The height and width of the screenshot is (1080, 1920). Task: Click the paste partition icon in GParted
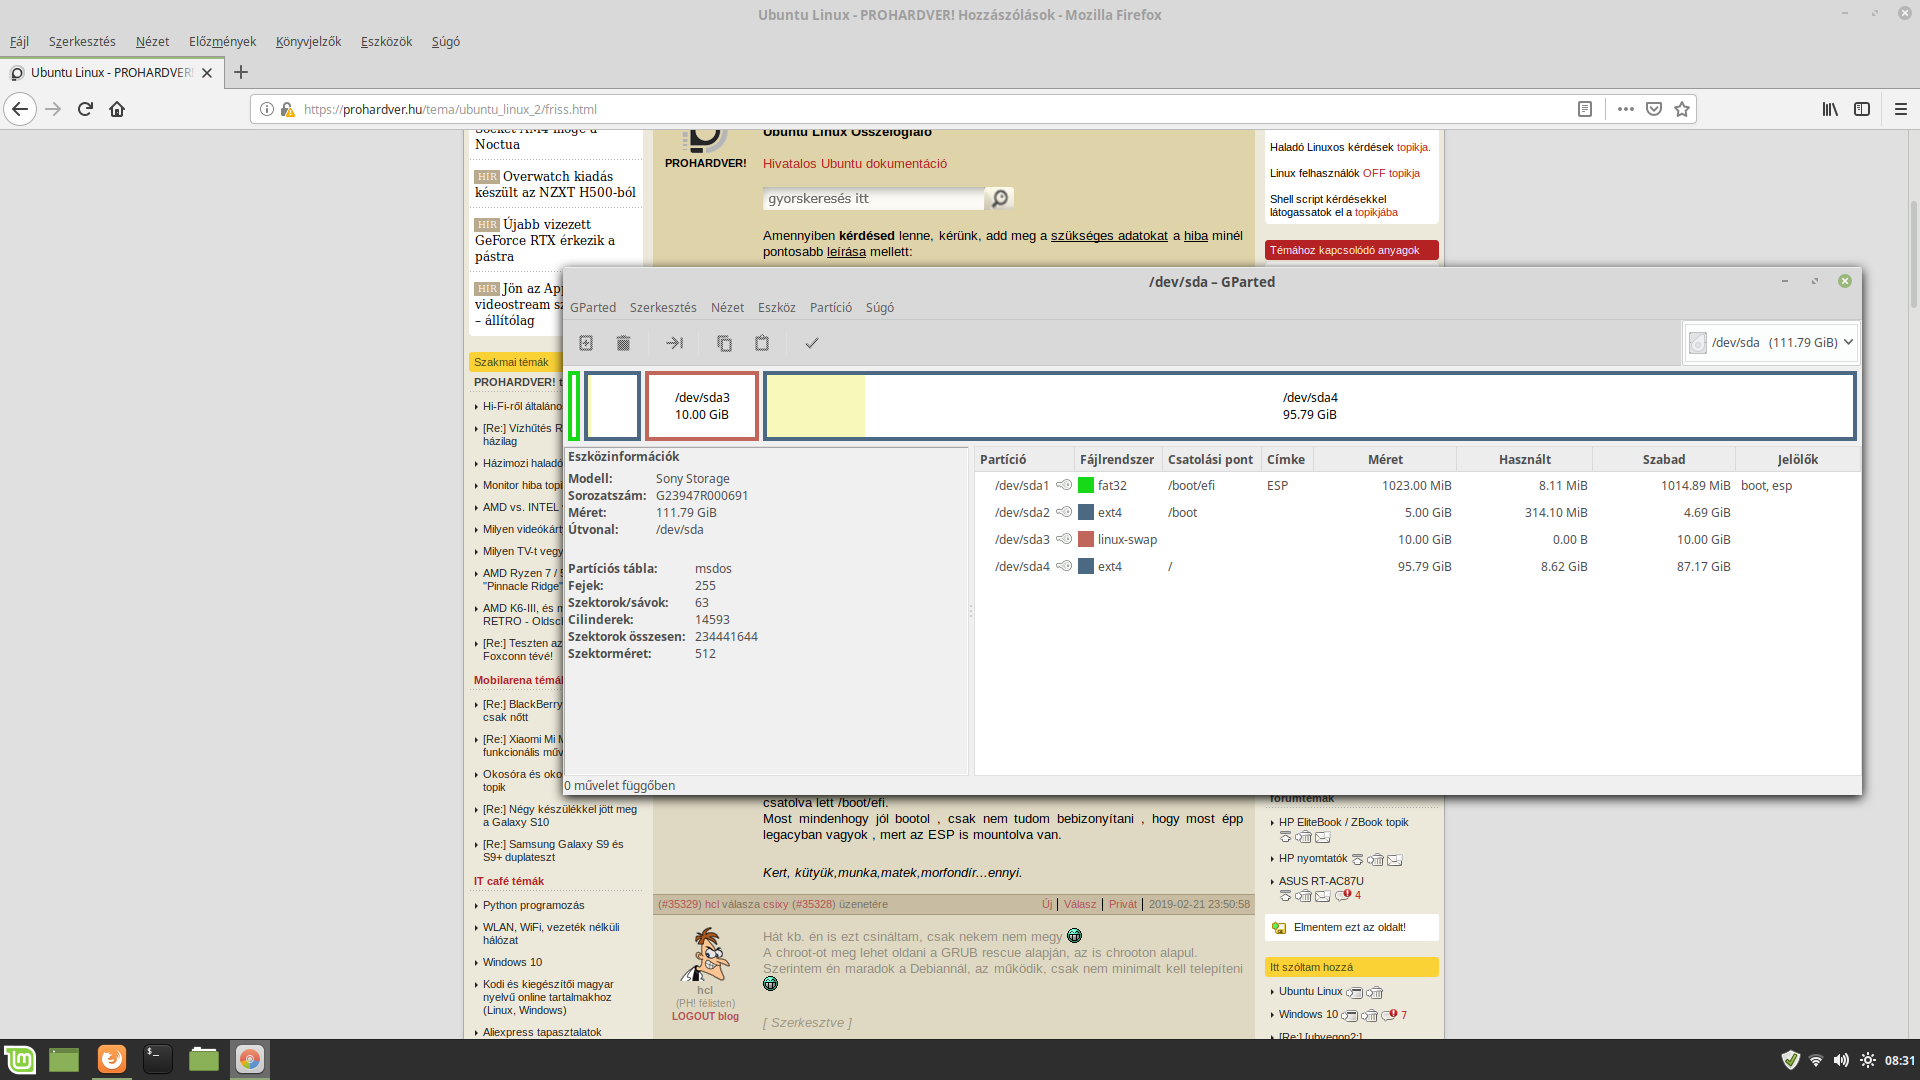click(762, 343)
